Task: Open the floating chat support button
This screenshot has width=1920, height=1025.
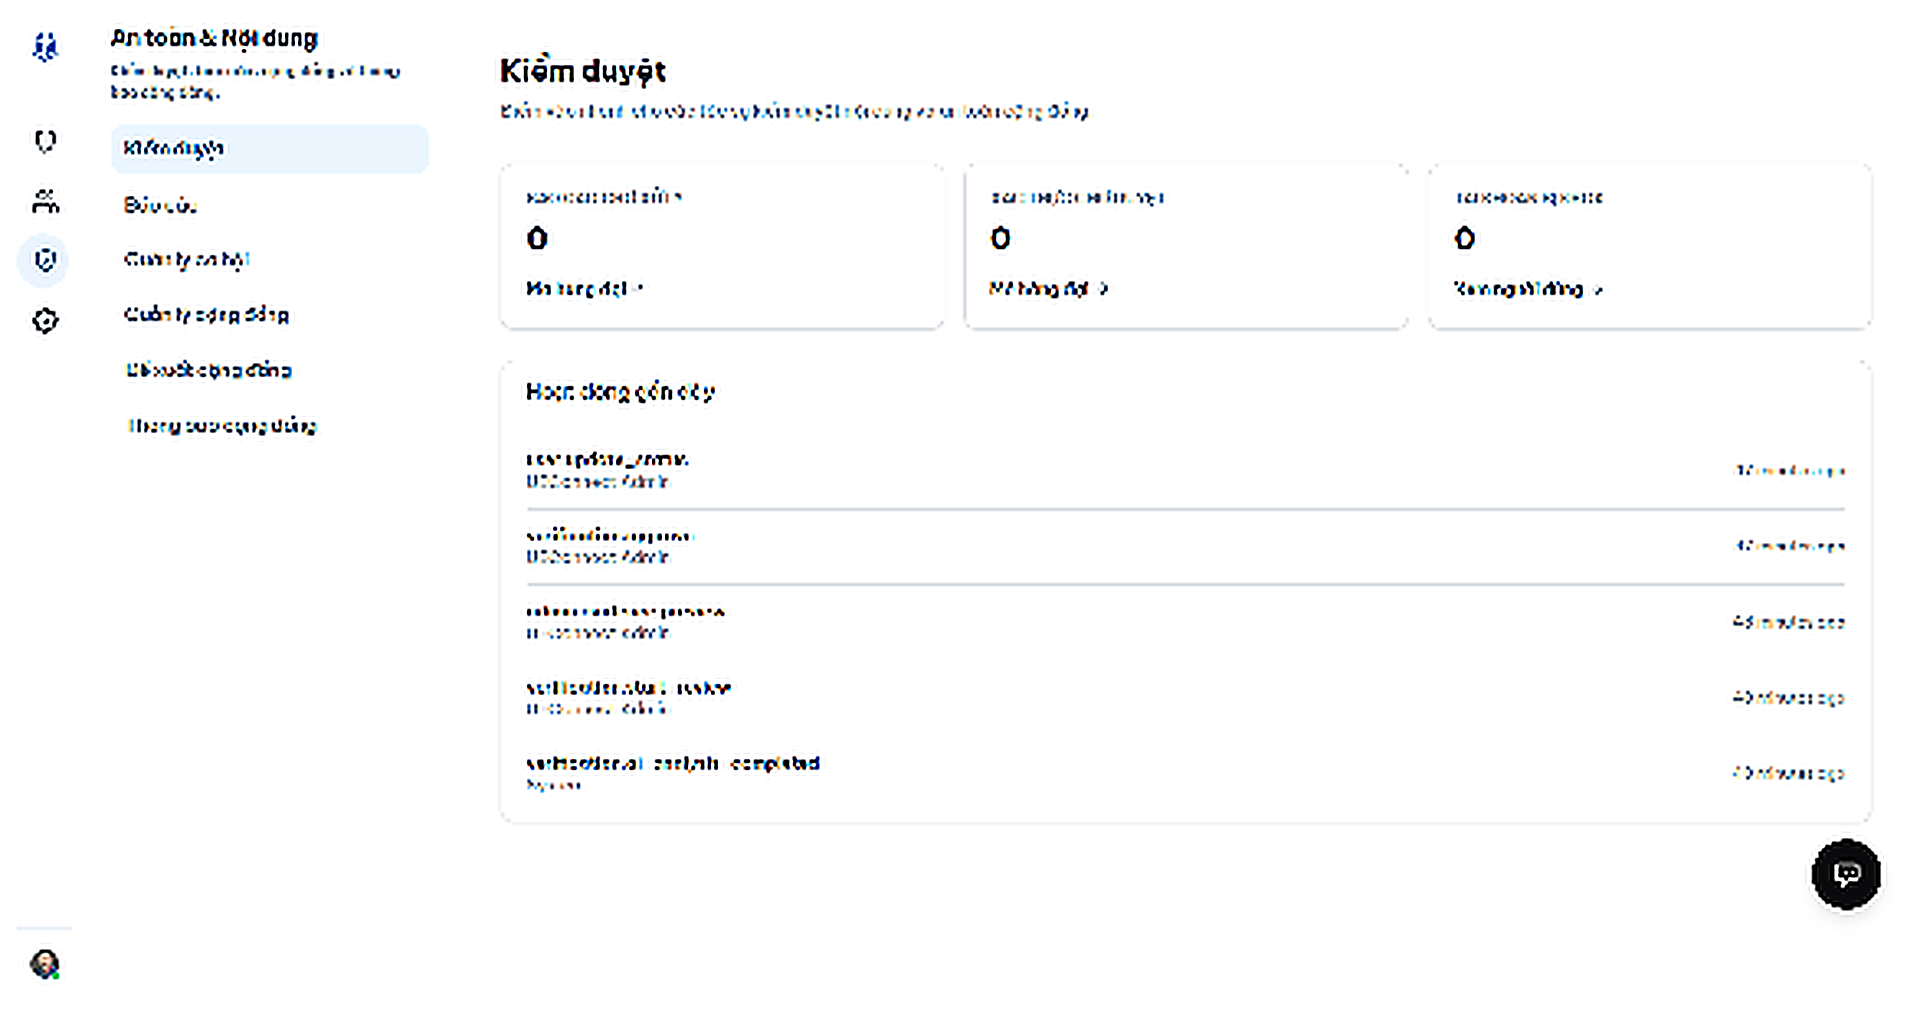Action: pos(1846,874)
